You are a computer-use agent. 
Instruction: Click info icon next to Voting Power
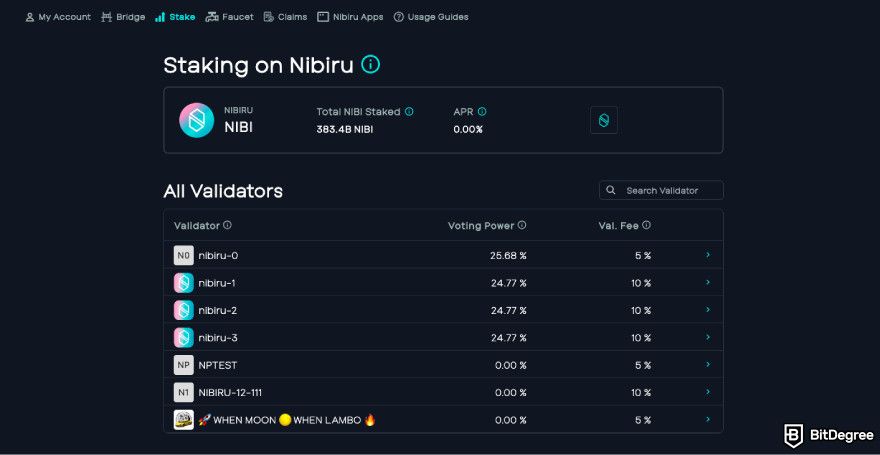[522, 225]
